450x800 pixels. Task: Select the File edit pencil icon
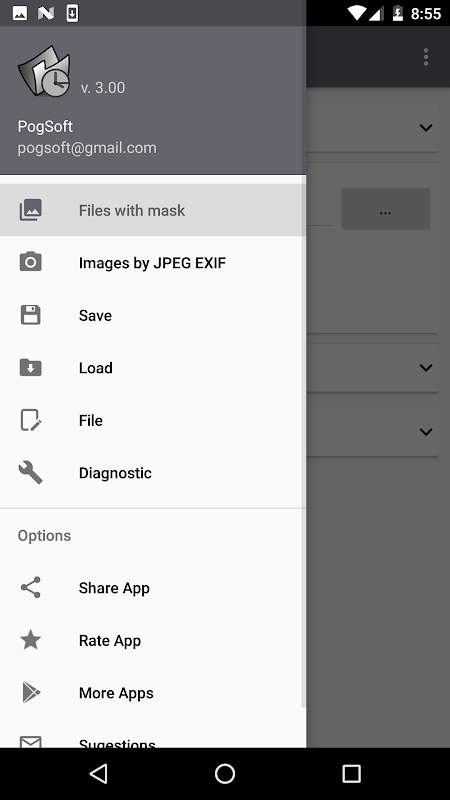tap(31, 420)
